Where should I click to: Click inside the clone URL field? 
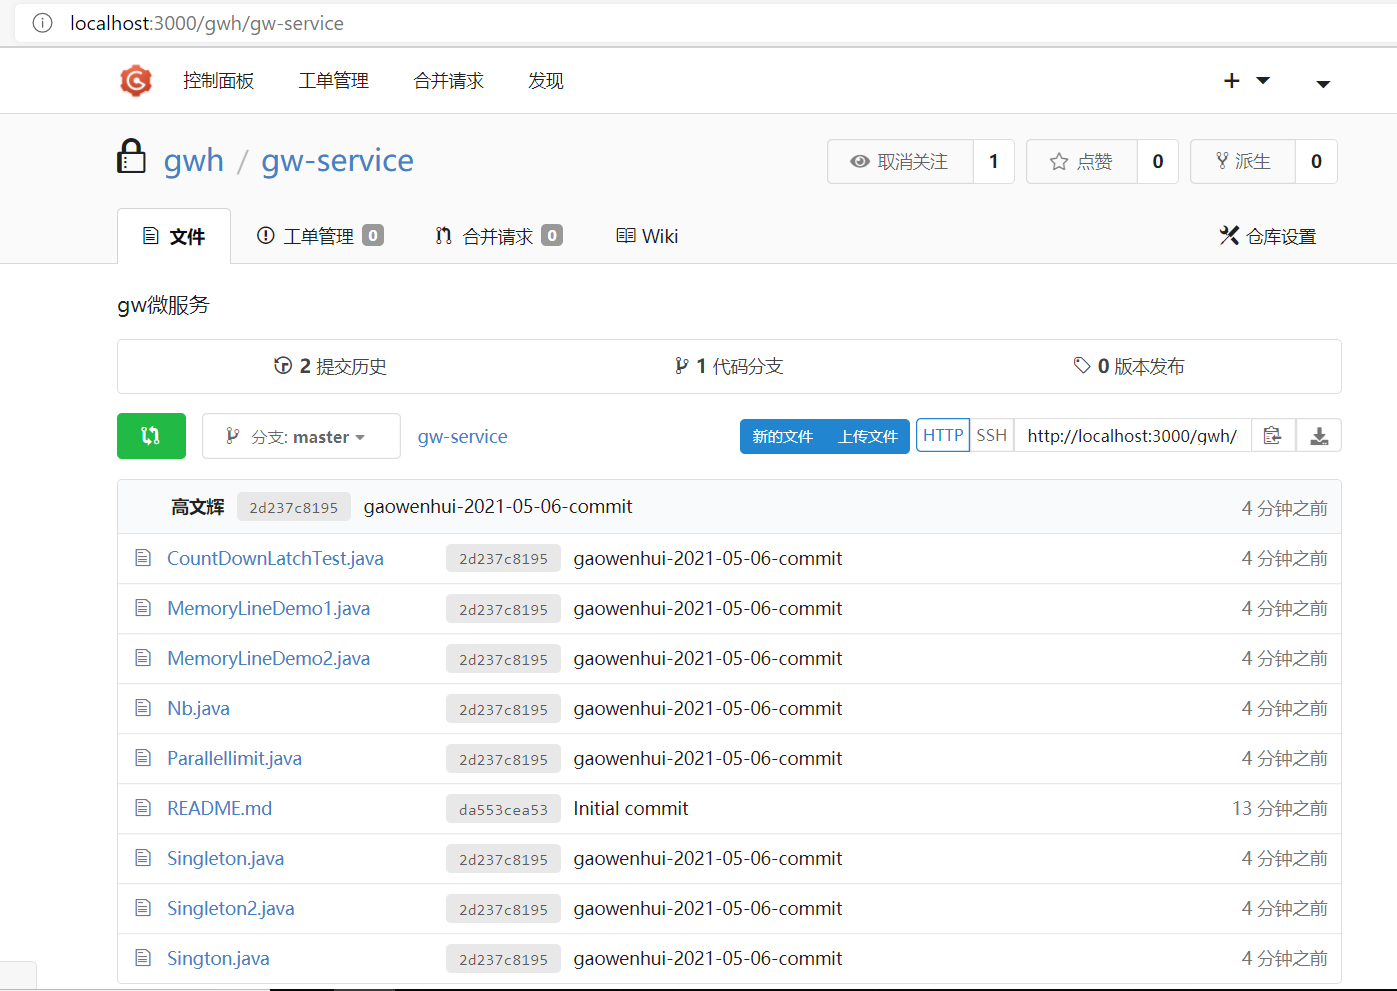point(1130,435)
